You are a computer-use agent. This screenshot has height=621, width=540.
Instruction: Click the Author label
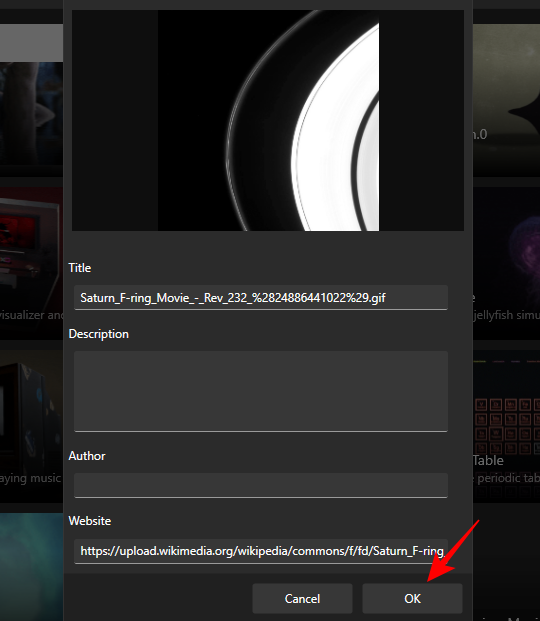click(87, 456)
